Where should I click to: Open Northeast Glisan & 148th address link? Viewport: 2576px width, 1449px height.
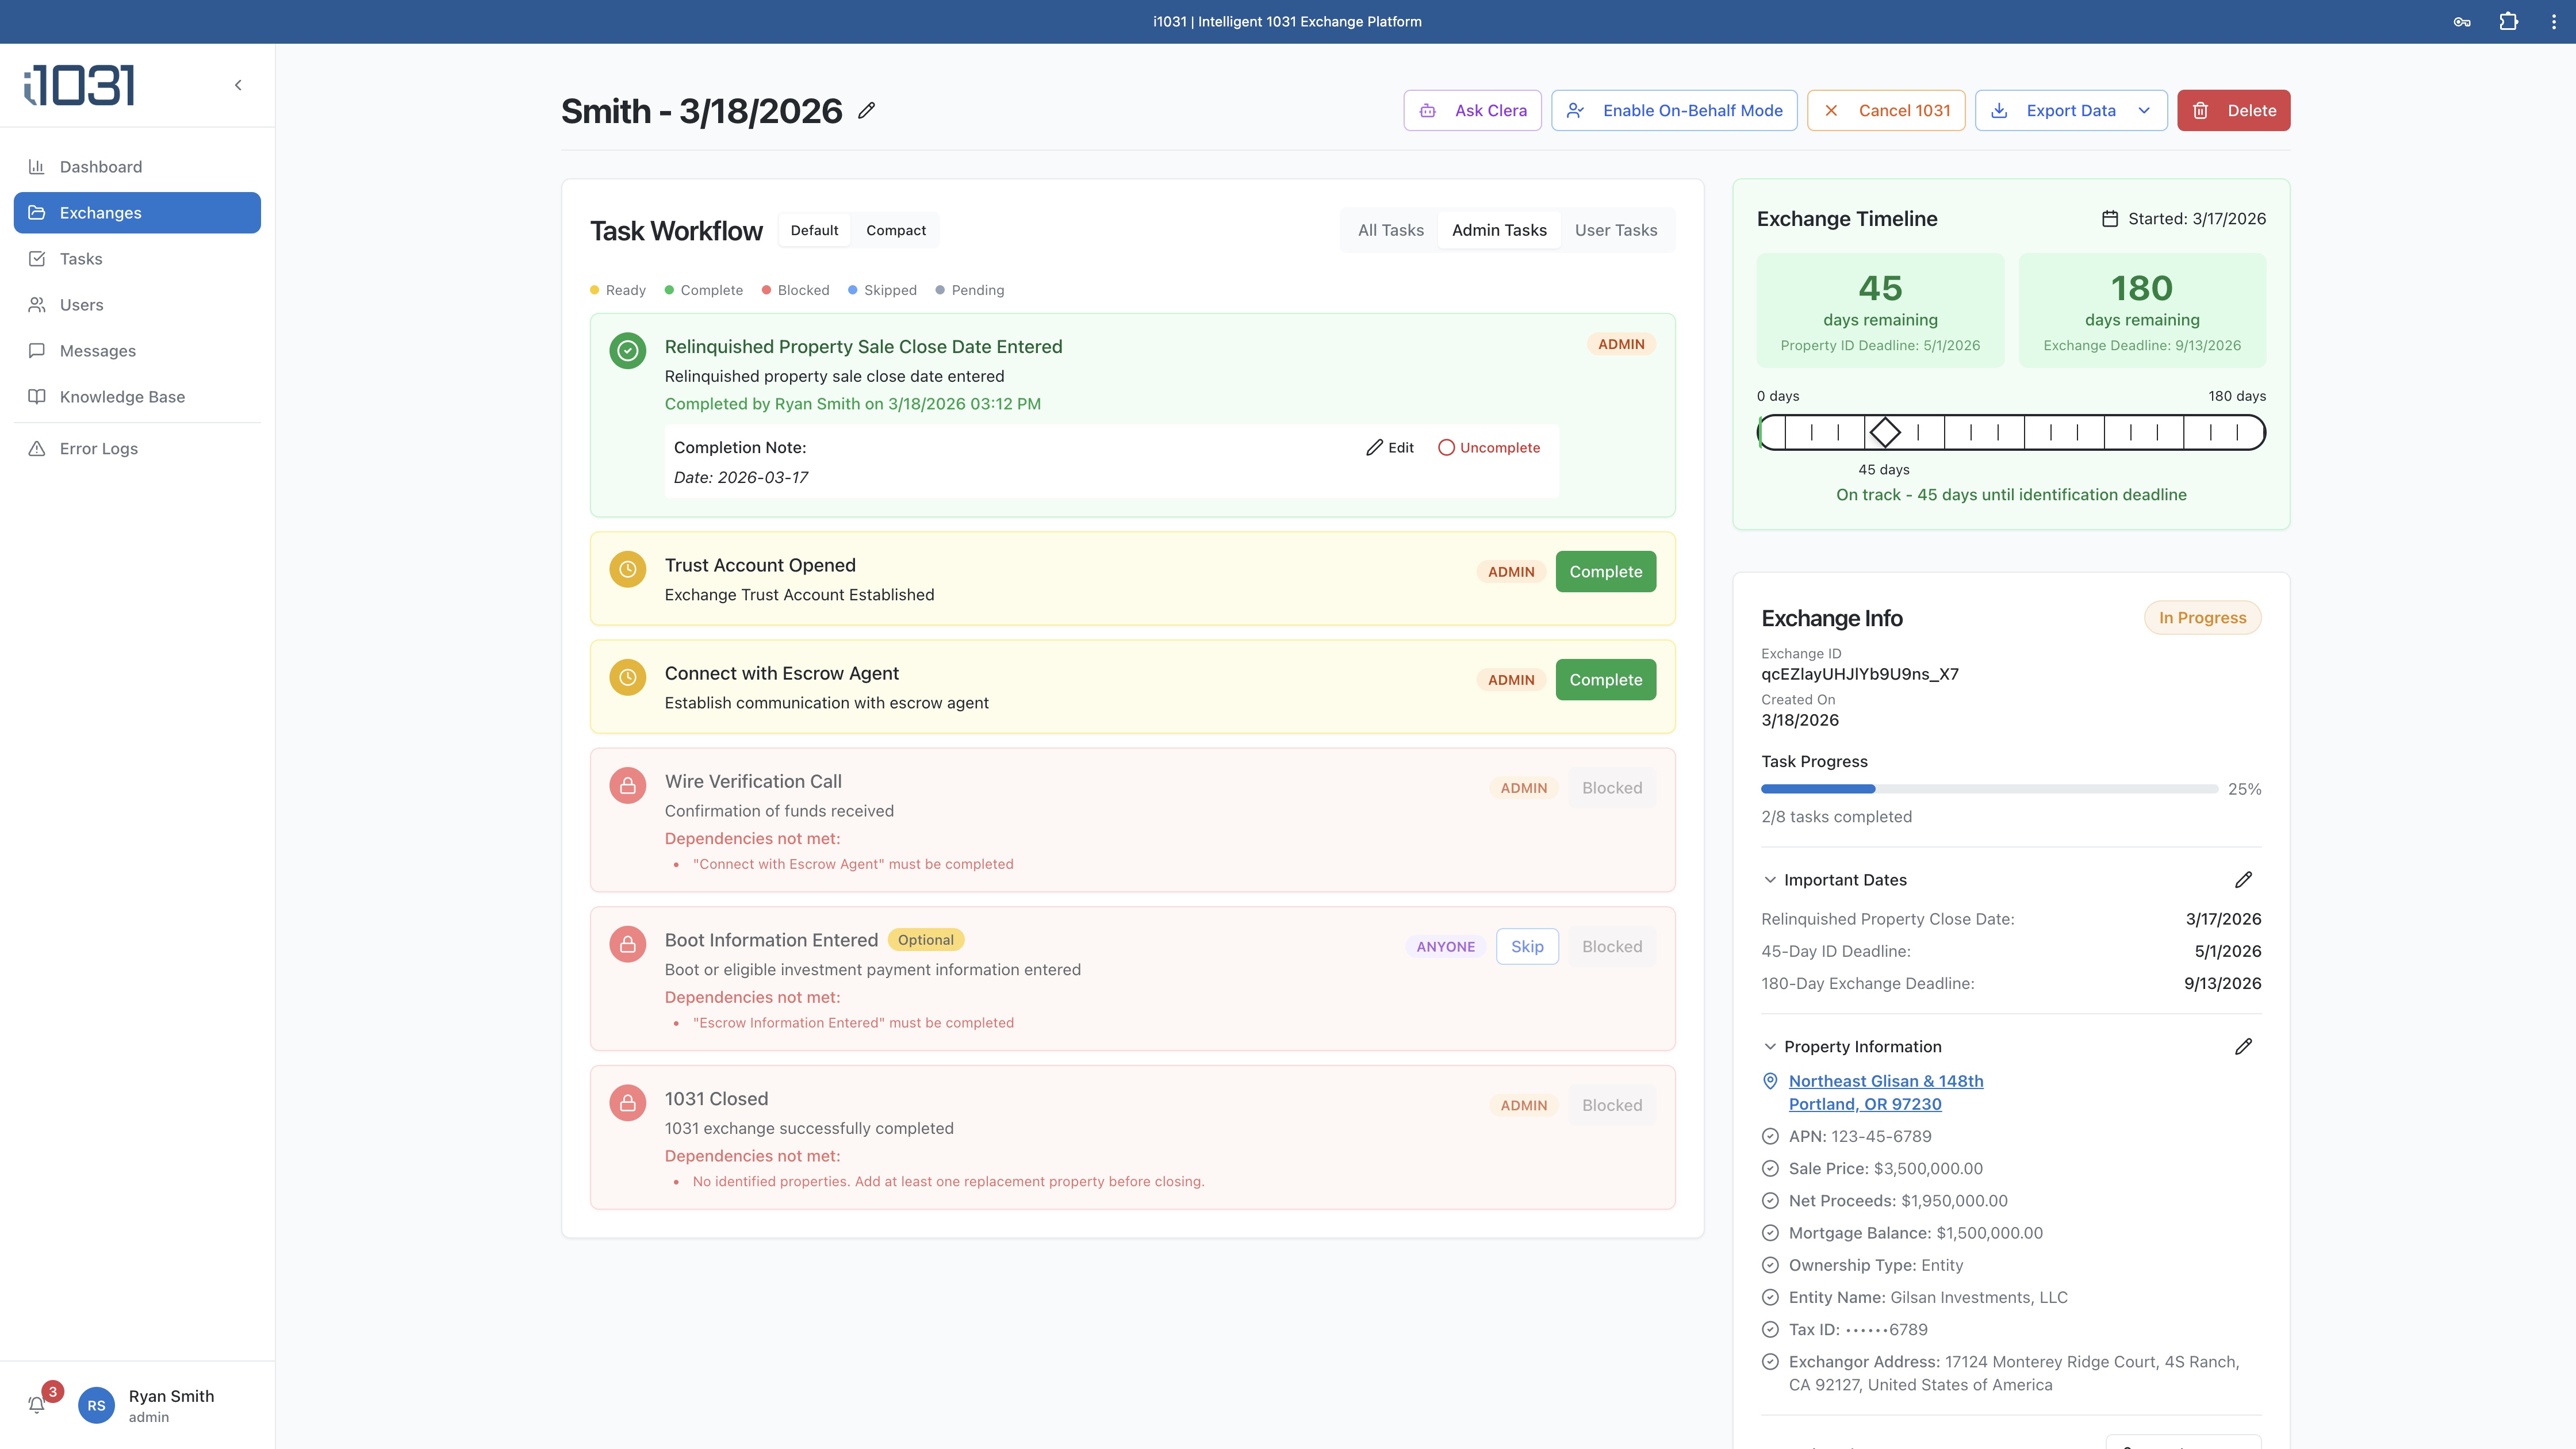click(1885, 1081)
